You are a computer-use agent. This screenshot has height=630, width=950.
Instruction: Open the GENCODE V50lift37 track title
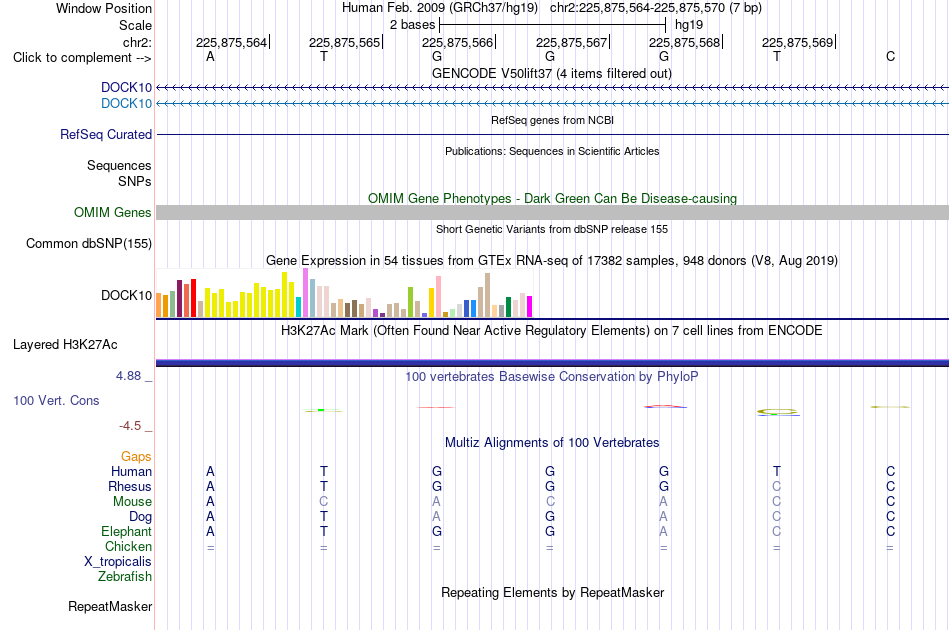[x=552, y=73]
